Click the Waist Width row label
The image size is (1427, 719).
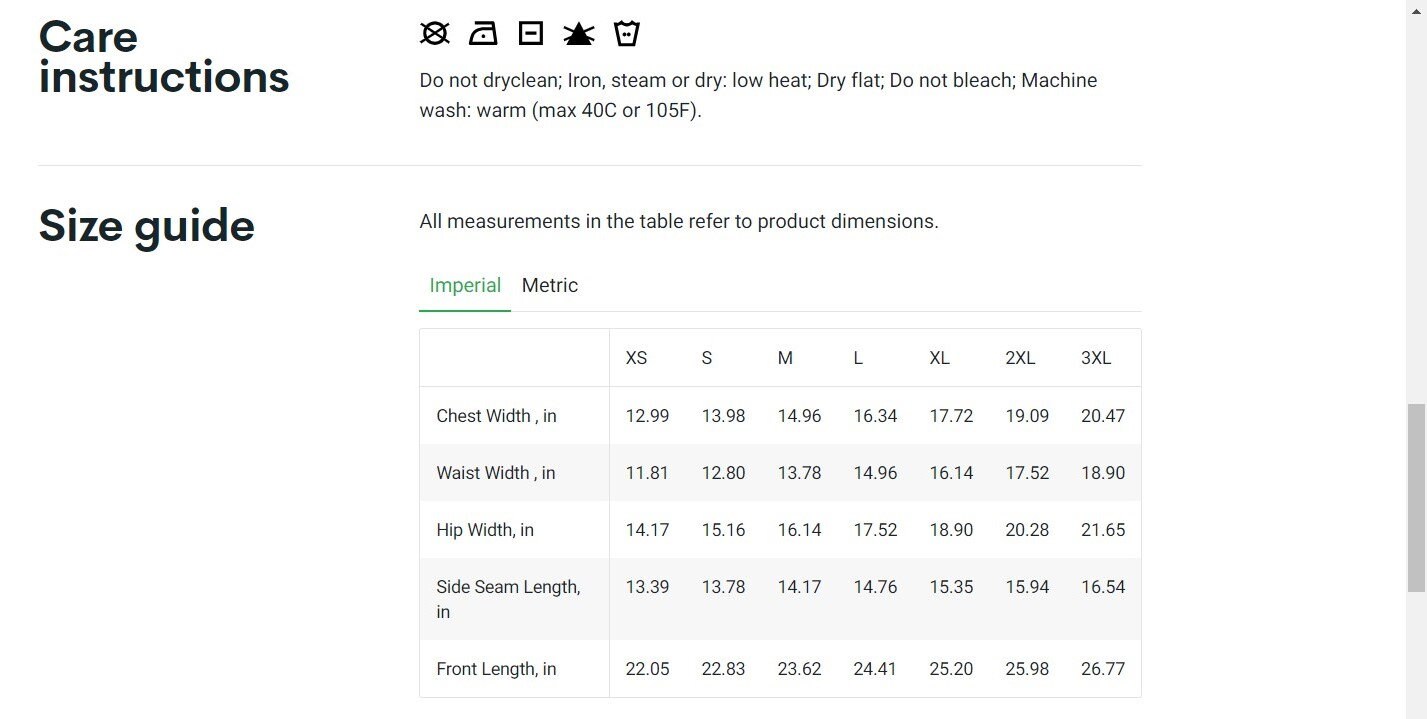[496, 473]
